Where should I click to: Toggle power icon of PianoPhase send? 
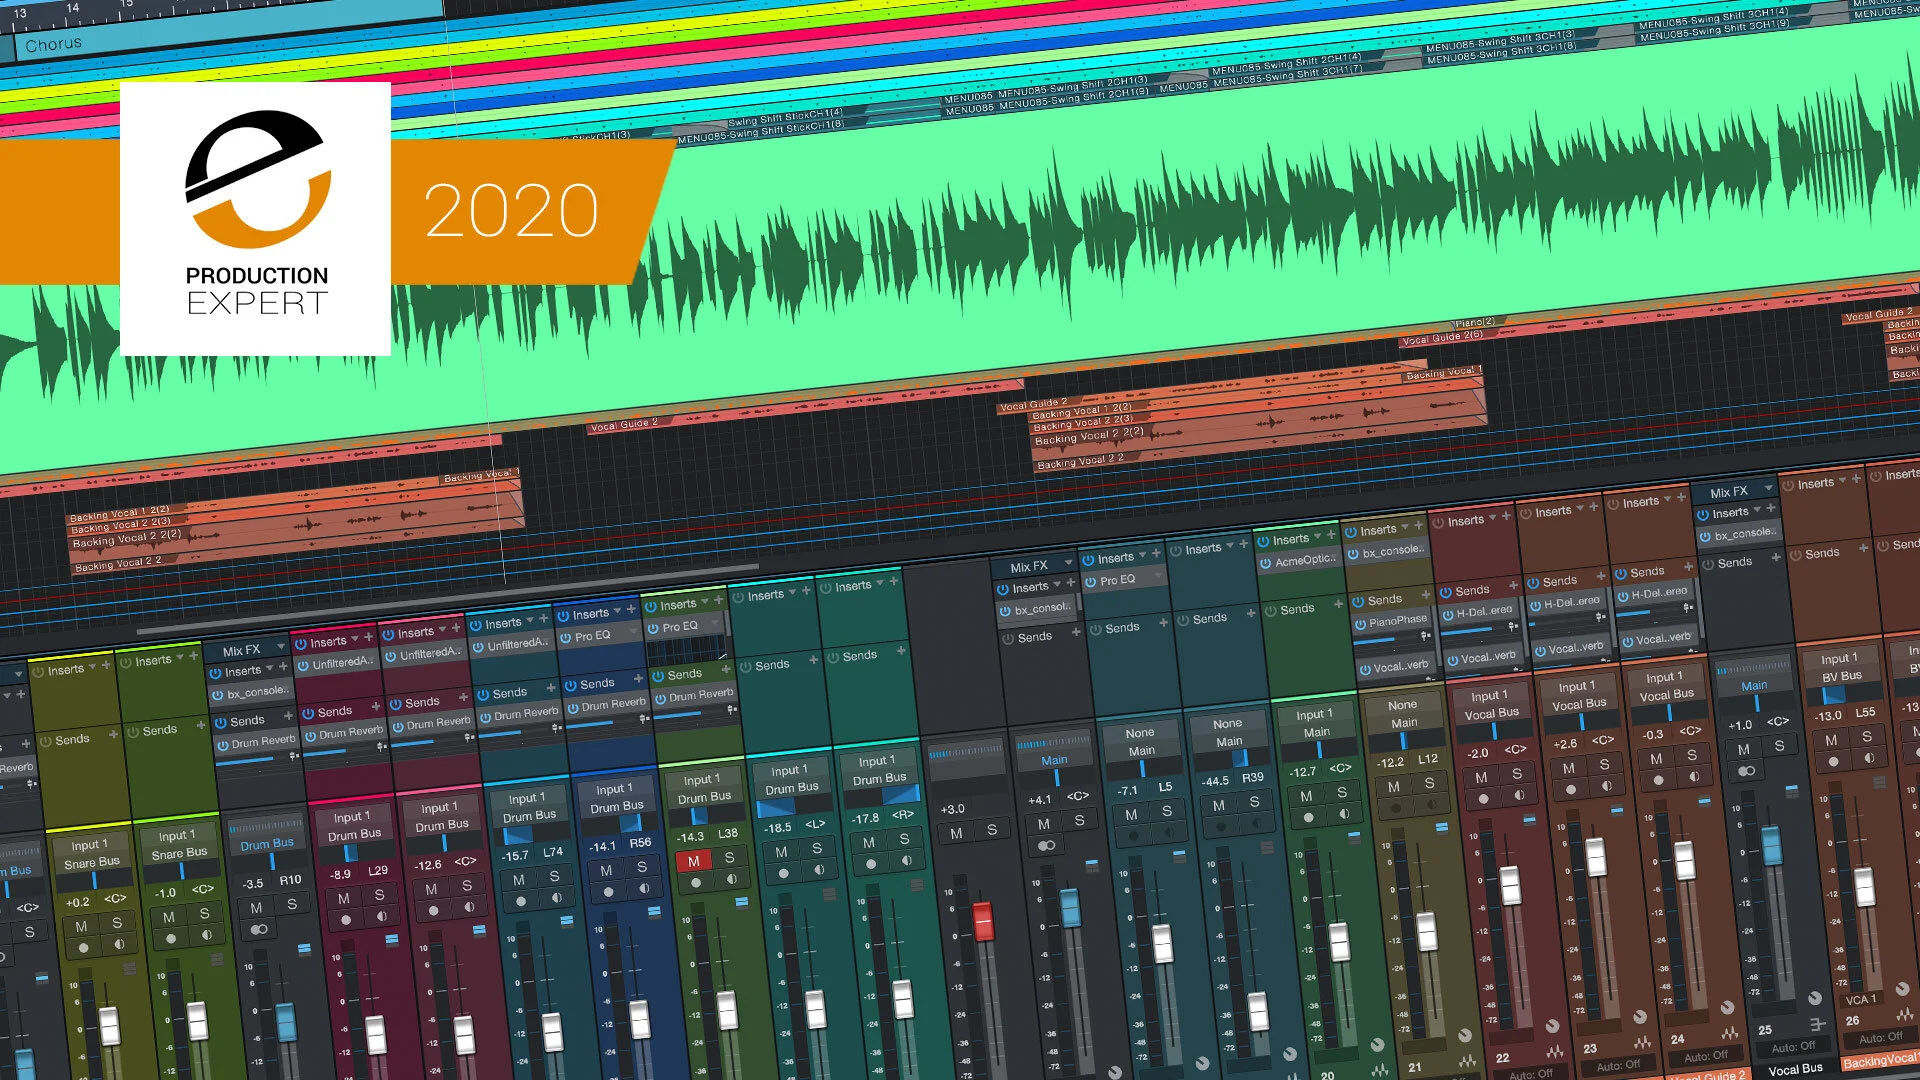(1360, 624)
